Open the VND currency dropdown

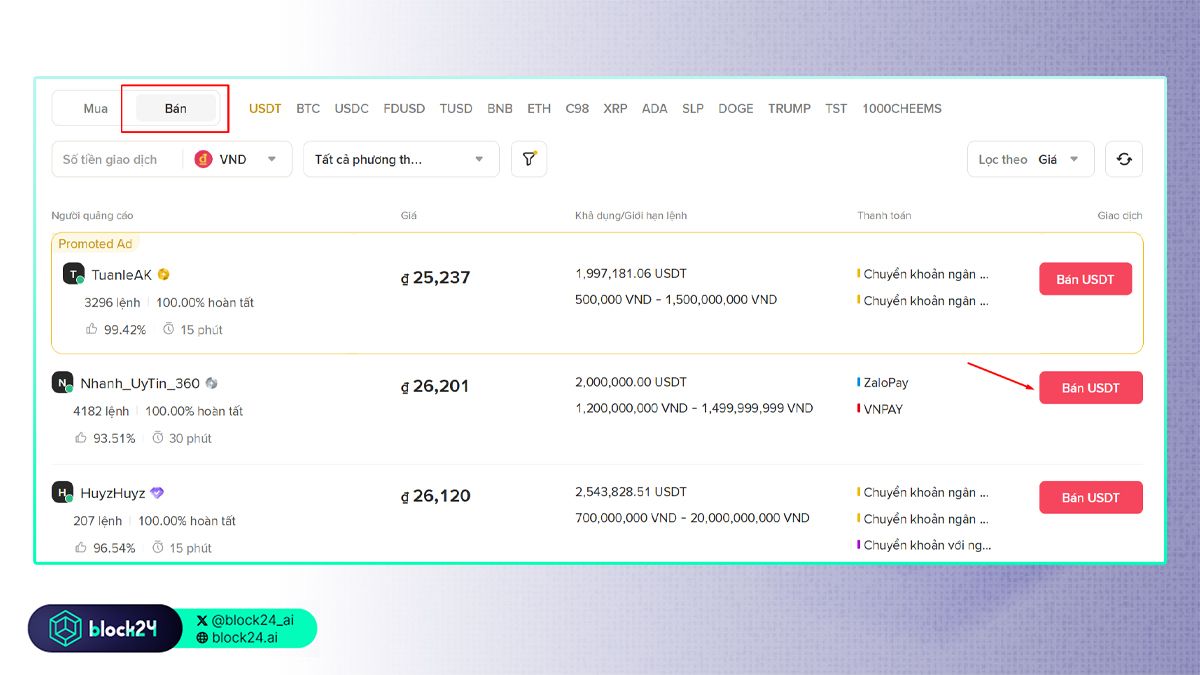[238, 159]
